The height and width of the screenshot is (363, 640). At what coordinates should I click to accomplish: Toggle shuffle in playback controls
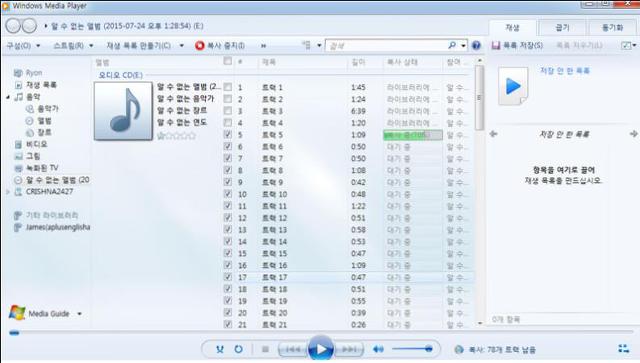click(220, 349)
